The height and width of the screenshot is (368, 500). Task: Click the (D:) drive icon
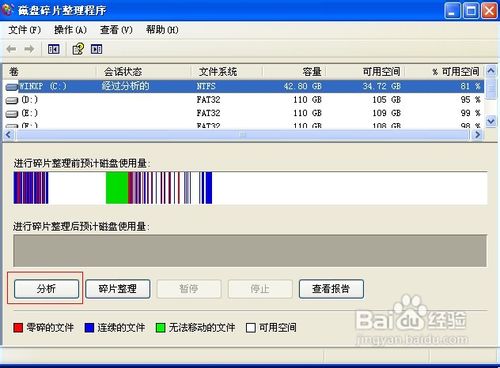click(12, 100)
